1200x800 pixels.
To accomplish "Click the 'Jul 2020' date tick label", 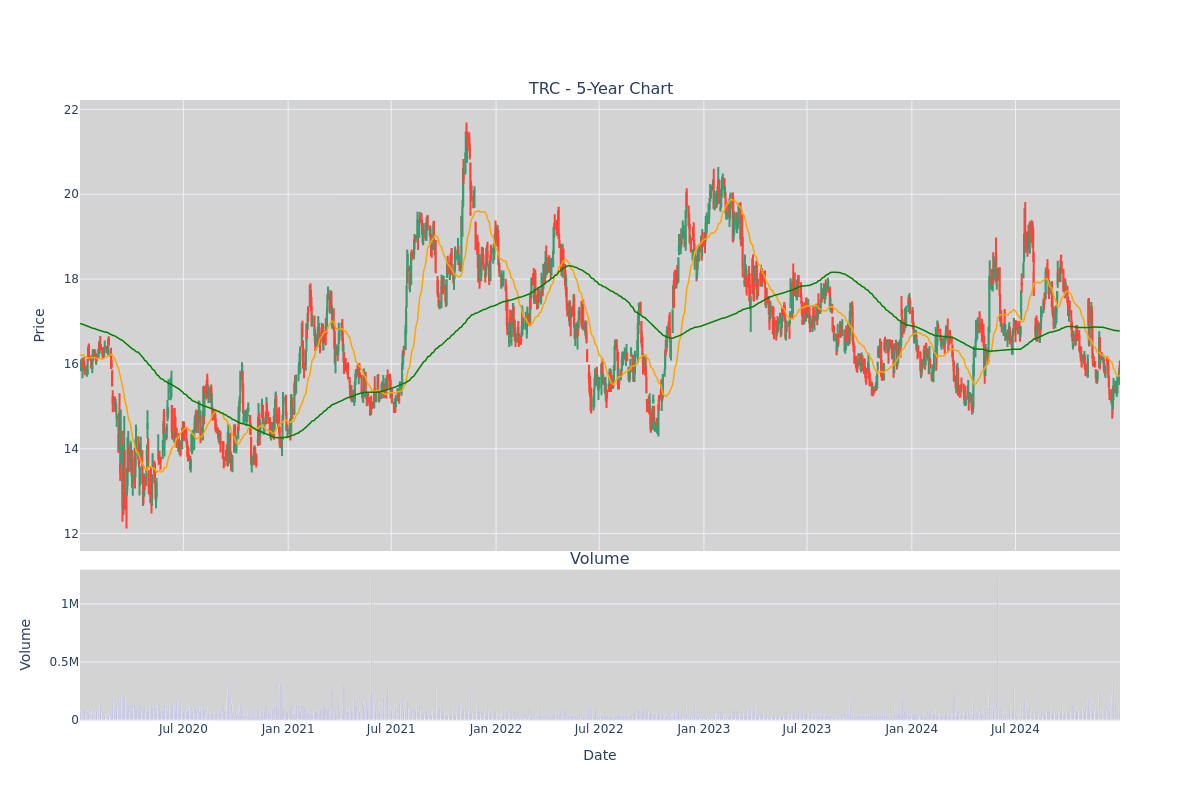I will 183,729.
